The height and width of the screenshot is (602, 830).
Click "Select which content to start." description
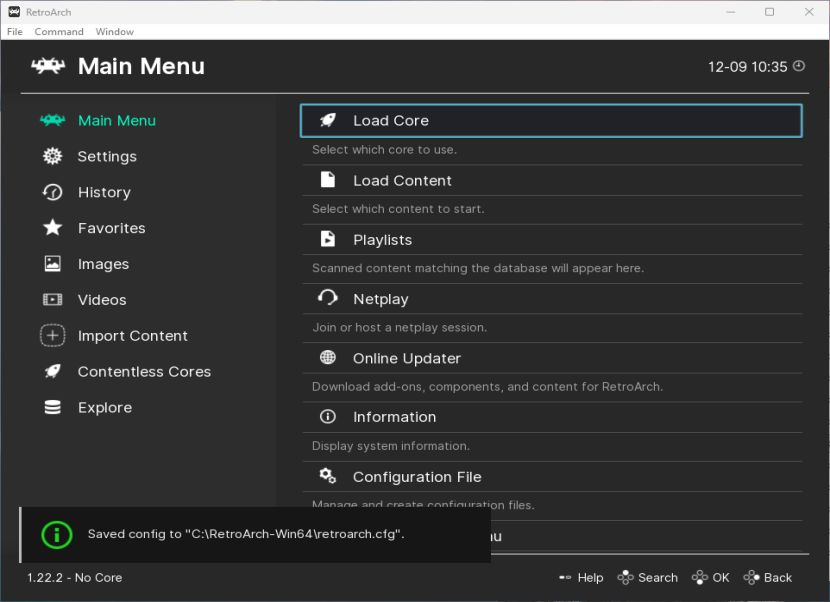point(398,209)
